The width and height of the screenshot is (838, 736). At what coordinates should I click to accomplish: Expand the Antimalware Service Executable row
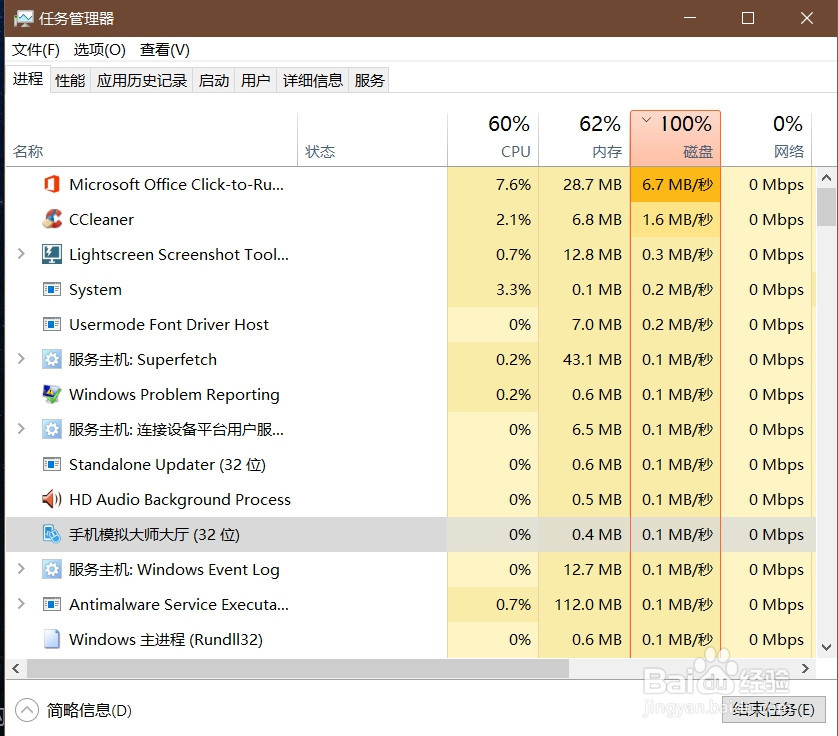(x=21, y=604)
